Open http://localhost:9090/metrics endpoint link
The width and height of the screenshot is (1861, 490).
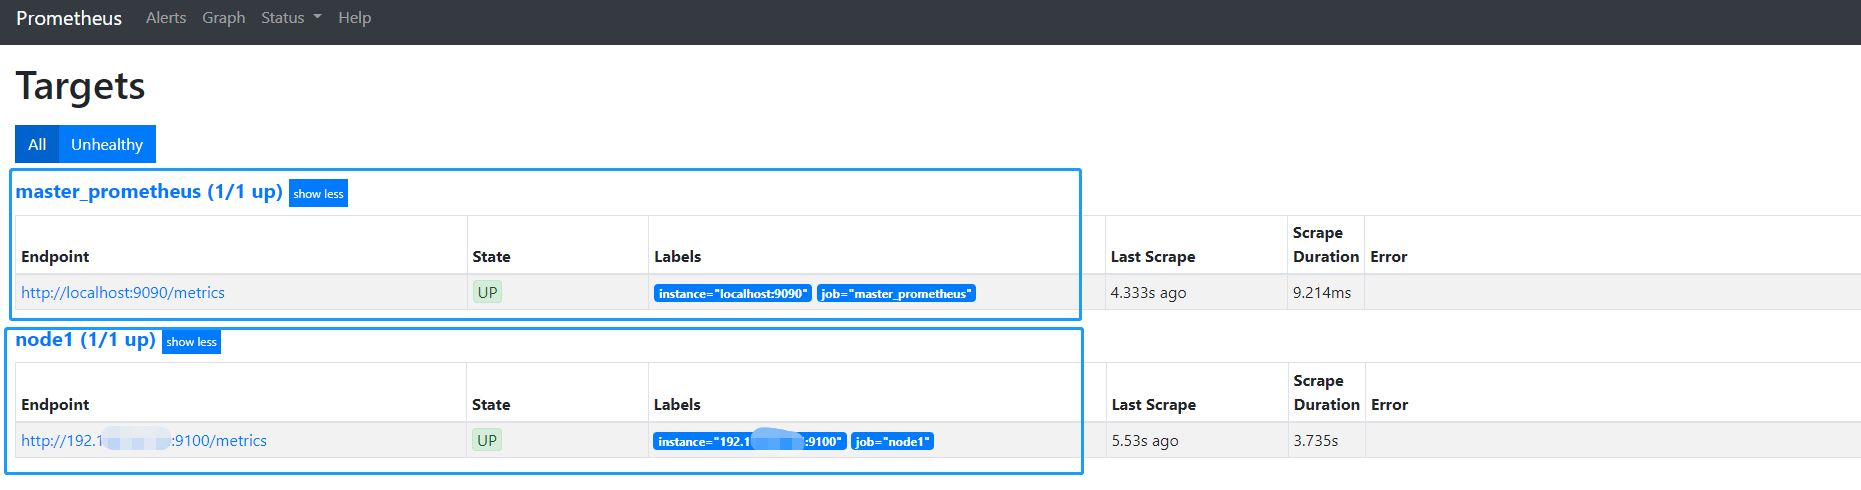coord(123,293)
